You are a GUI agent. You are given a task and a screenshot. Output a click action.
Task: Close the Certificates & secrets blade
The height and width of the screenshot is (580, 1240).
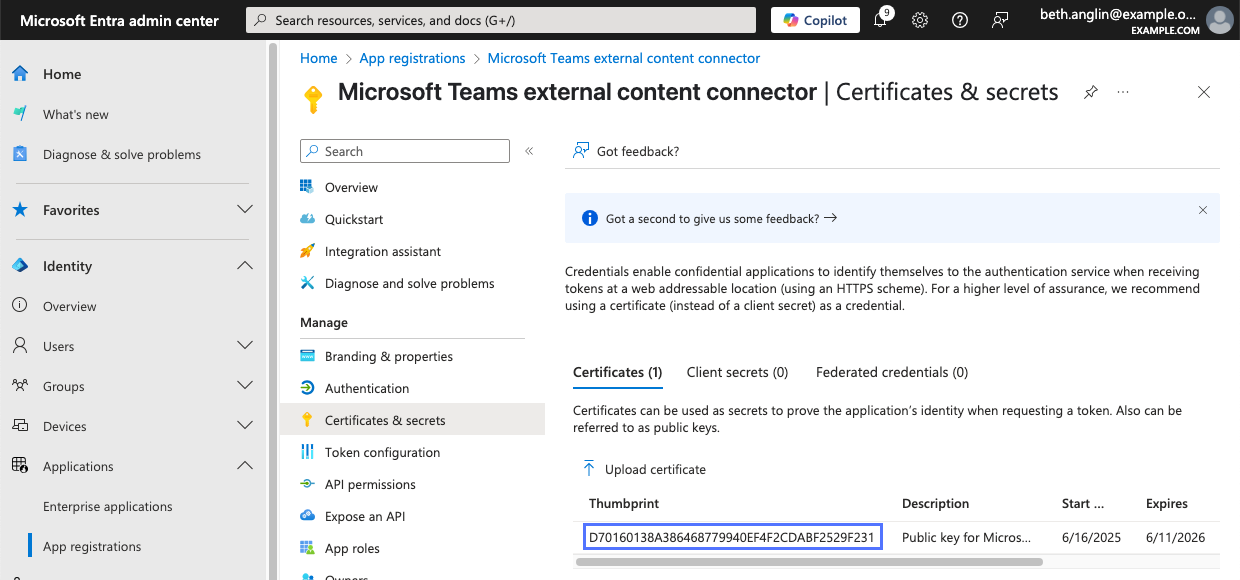click(1204, 92)
